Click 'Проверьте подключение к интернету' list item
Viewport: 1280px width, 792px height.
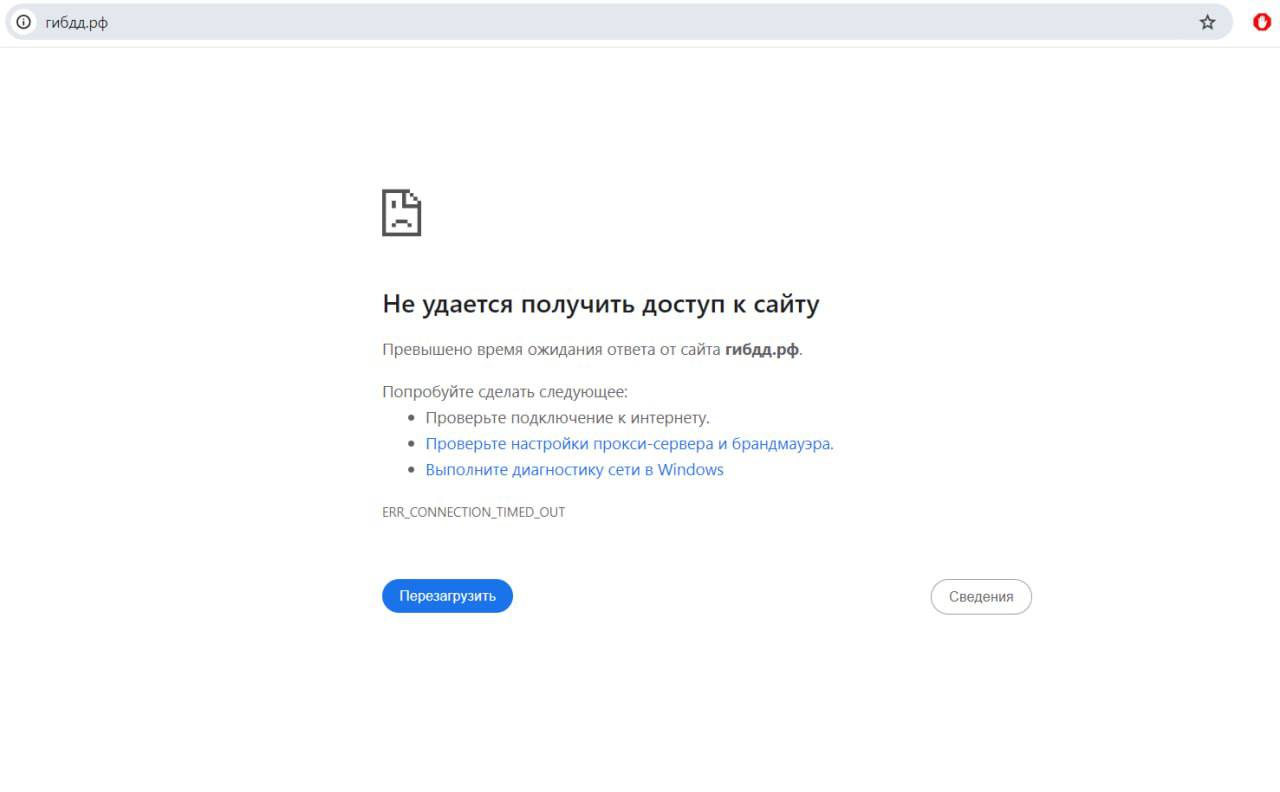pos(567,418)
